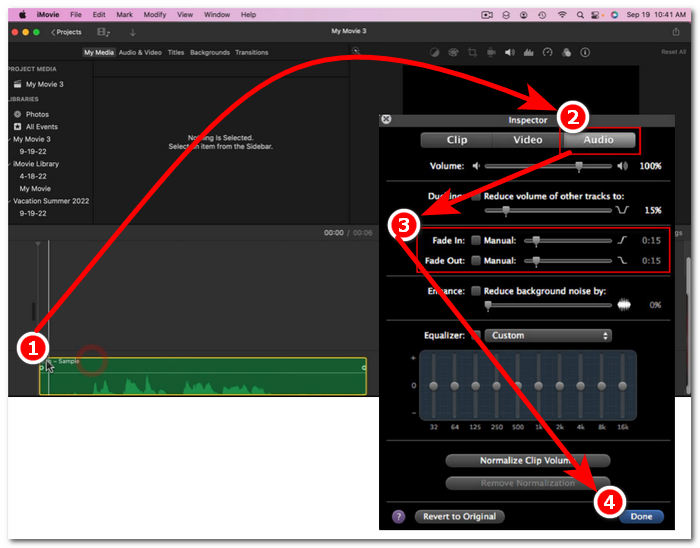Click the Done button

[x=642, y=517]
